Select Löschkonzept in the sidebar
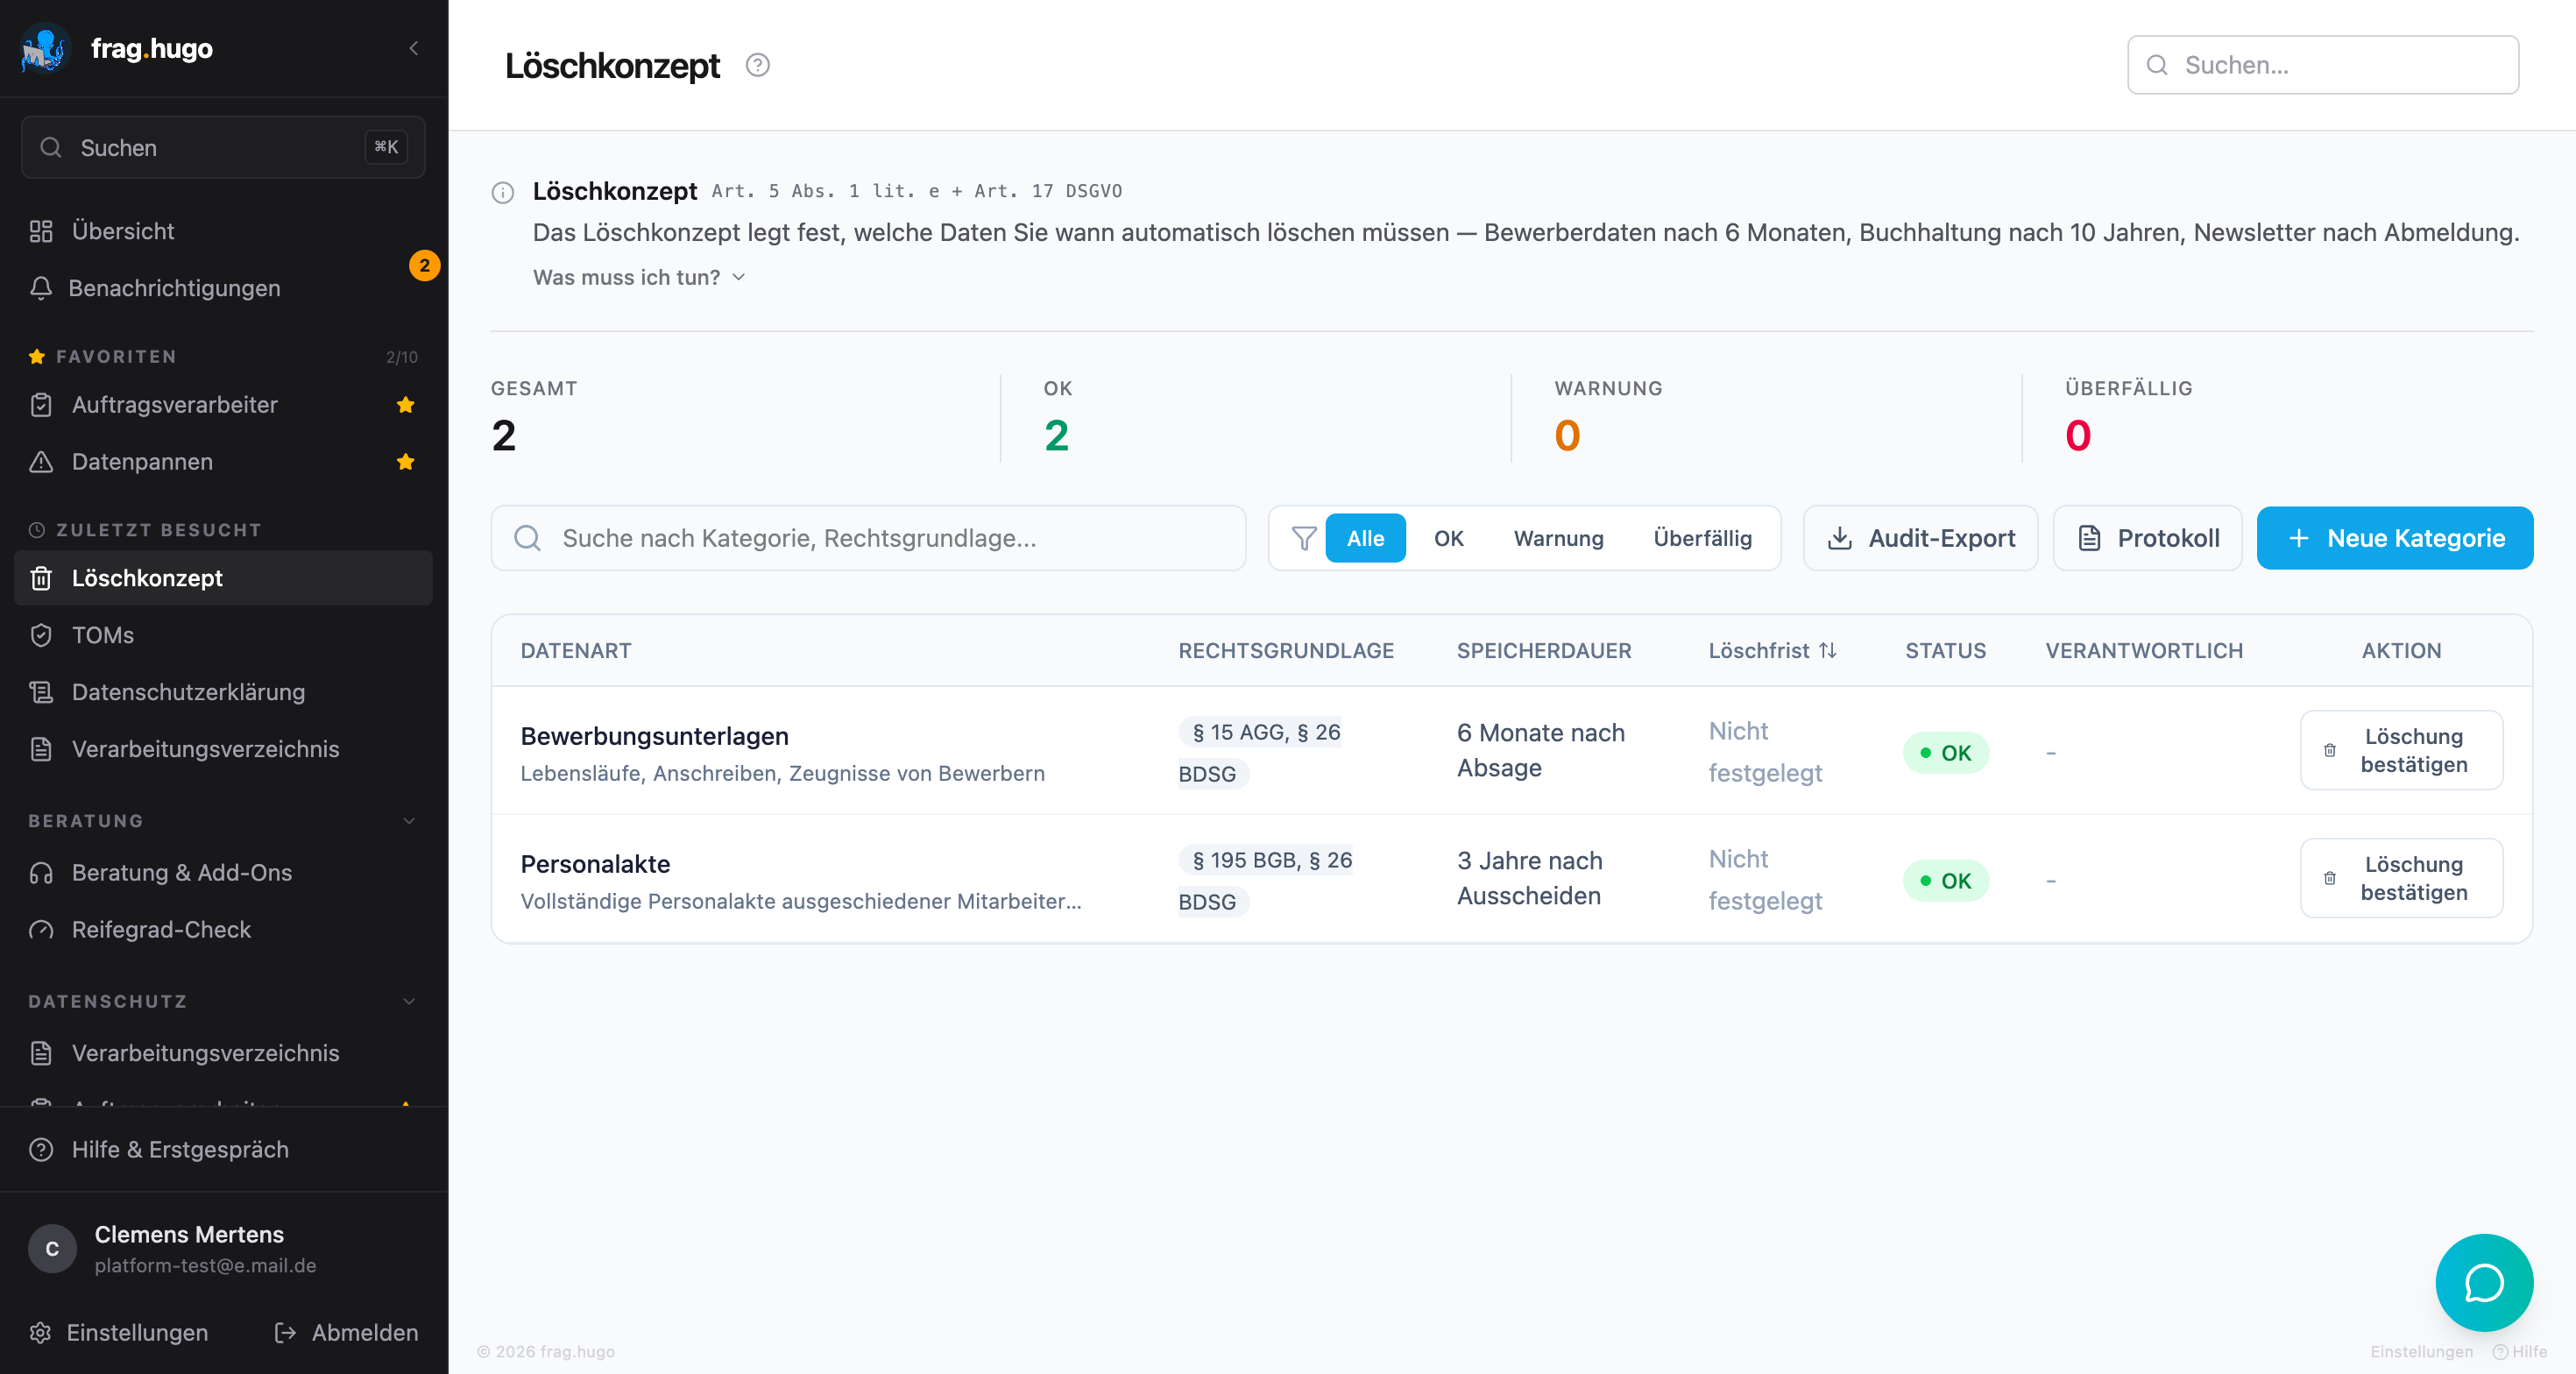2576x1374 pixels. 223,578
